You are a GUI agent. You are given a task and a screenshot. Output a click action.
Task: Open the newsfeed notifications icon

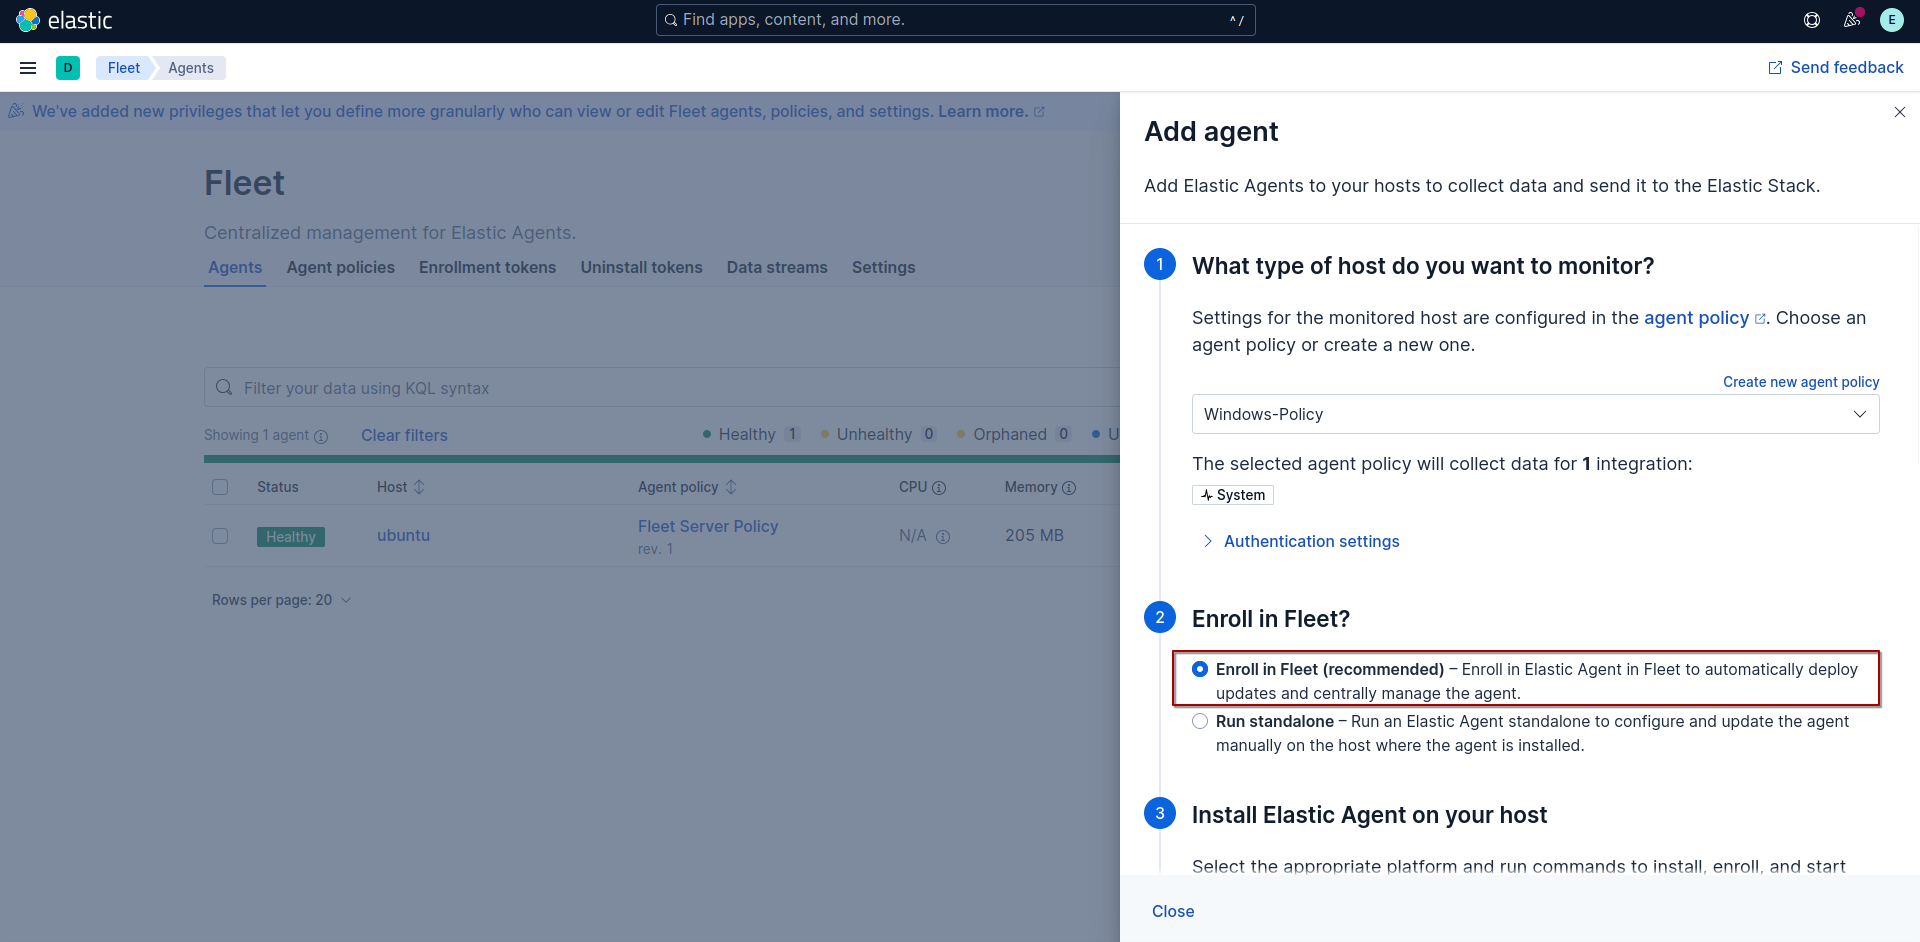[1852, 20]
